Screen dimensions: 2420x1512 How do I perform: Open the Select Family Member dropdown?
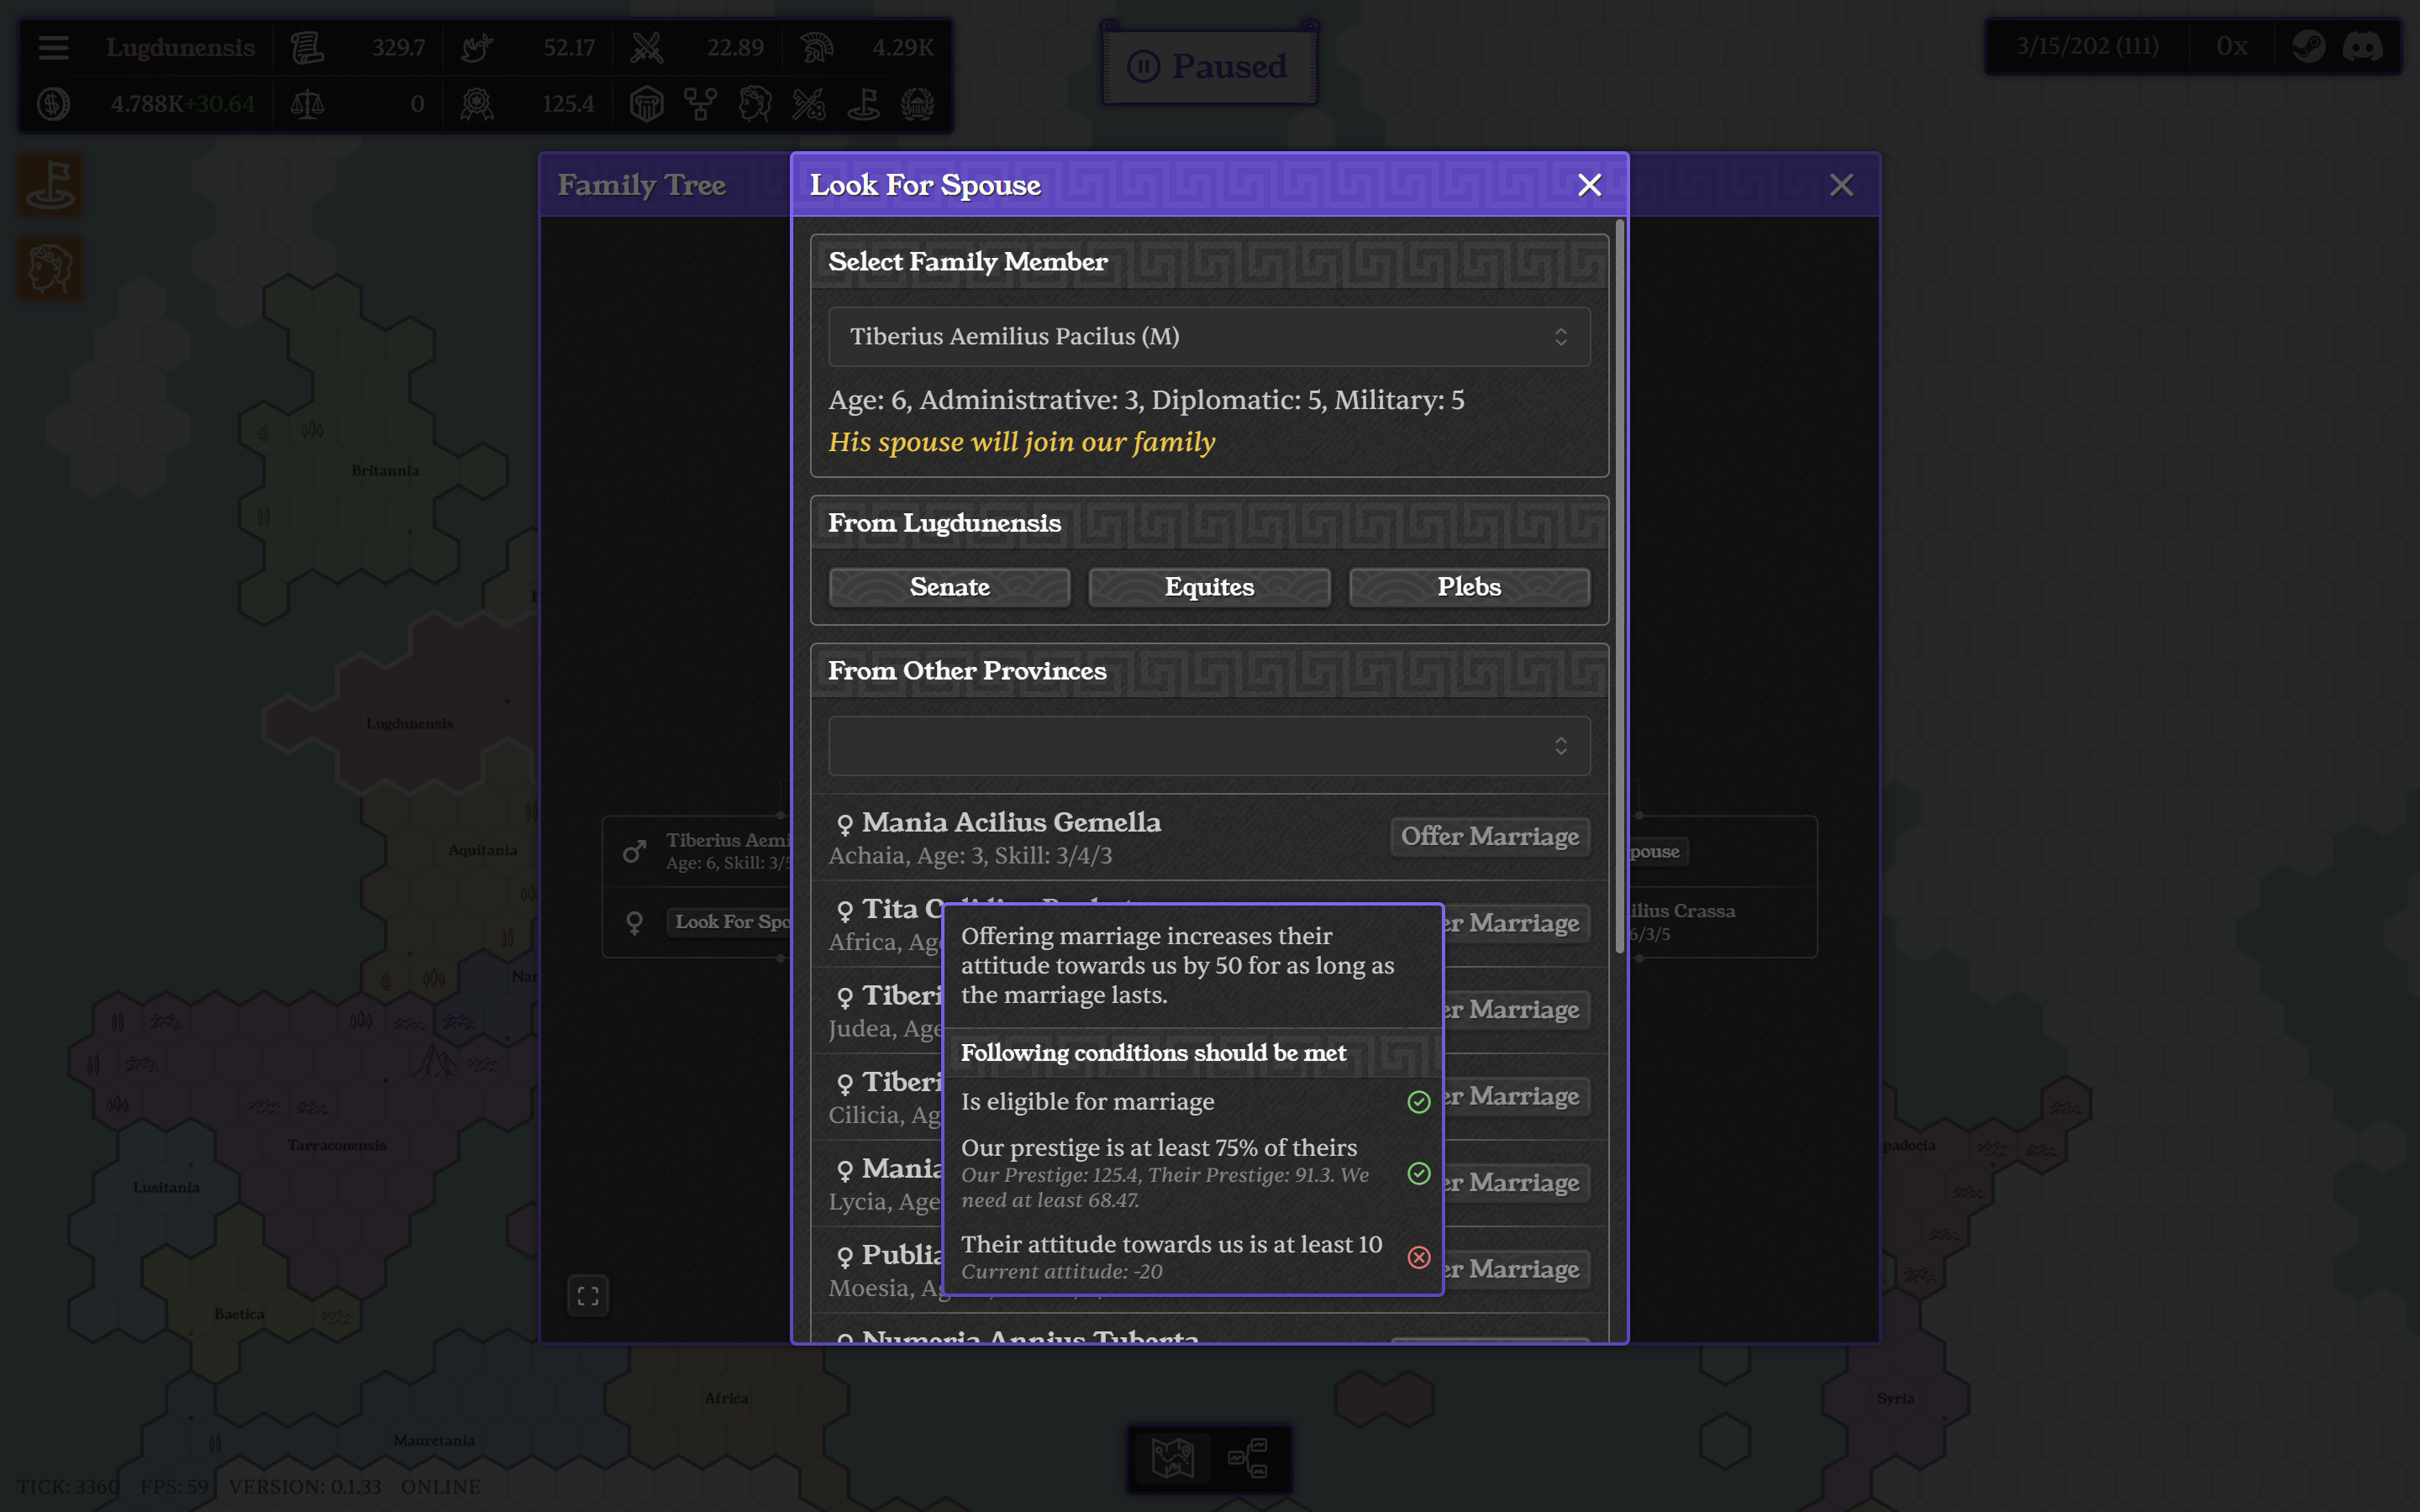tap(1209, 337)
